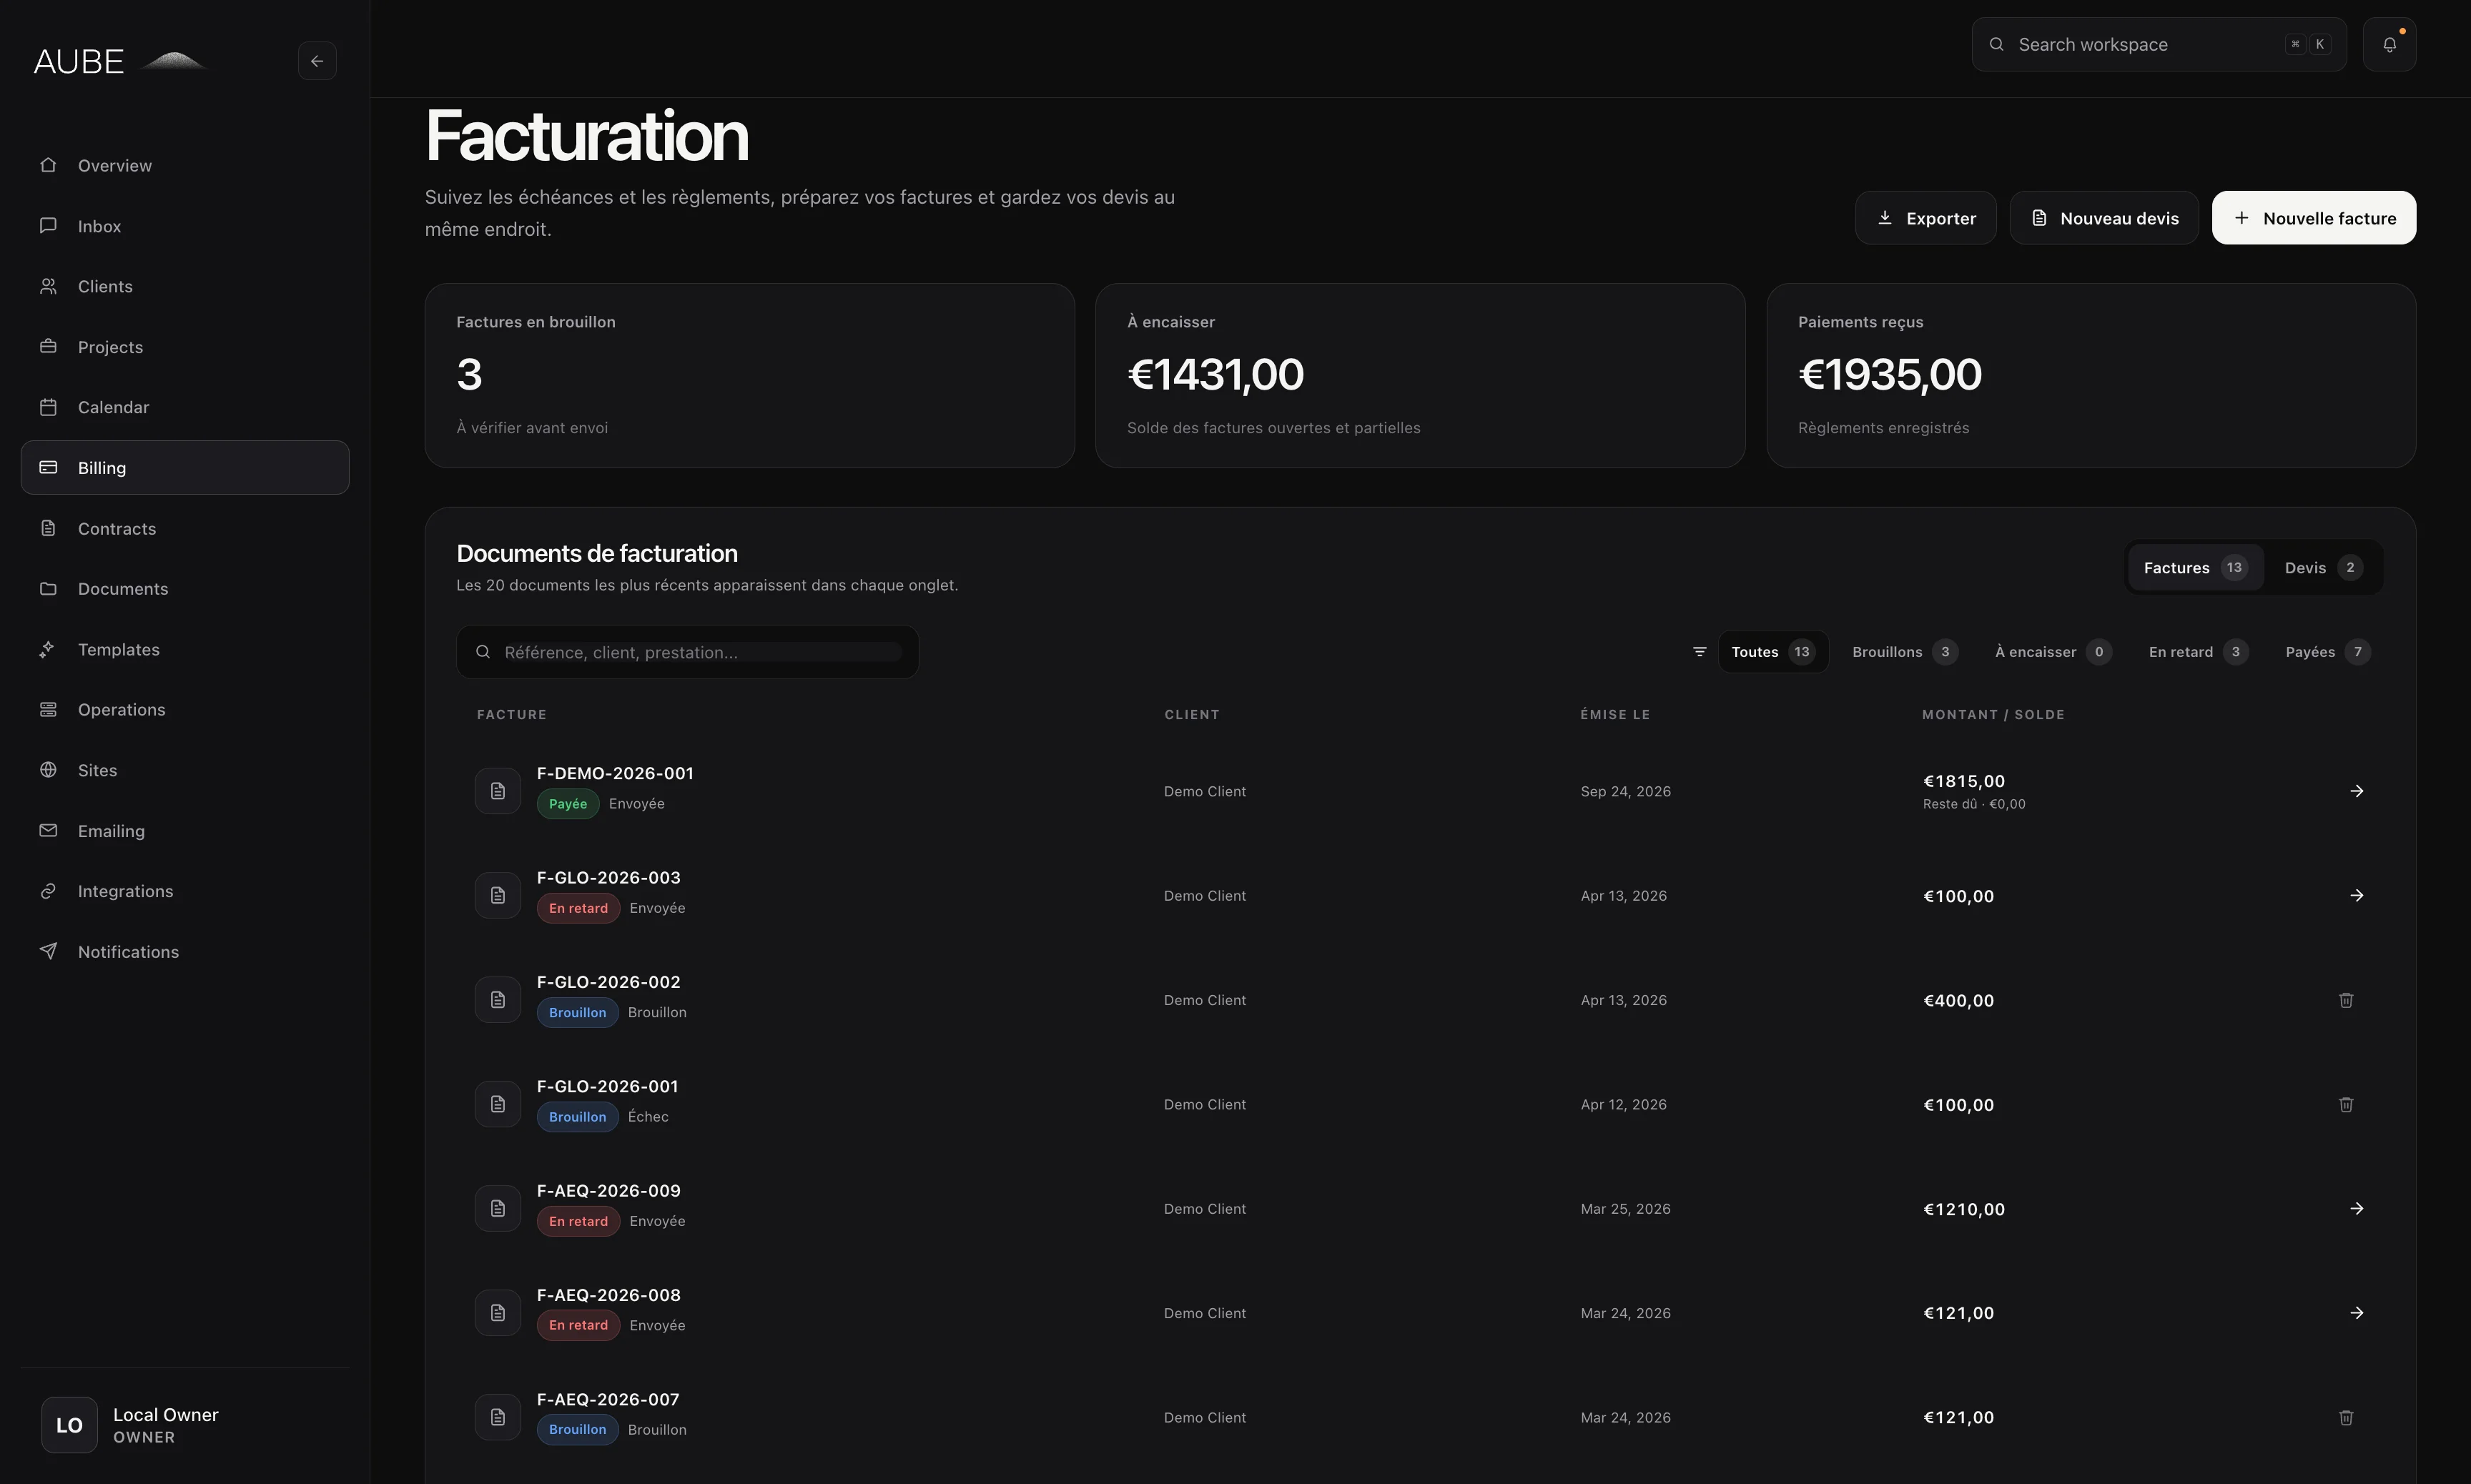Navigate to Clients
The width and height of the screenshot is (2471, 1484).
[x=185, y=286]
